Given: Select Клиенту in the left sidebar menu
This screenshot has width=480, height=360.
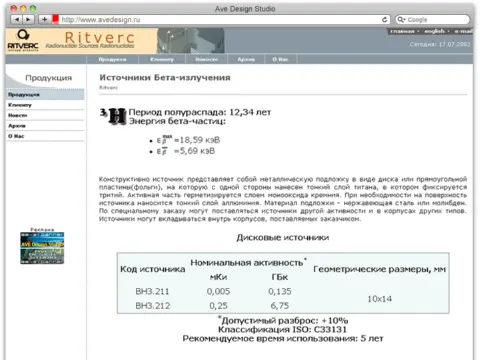Looking at the screenshot, I should pos(45,105).
